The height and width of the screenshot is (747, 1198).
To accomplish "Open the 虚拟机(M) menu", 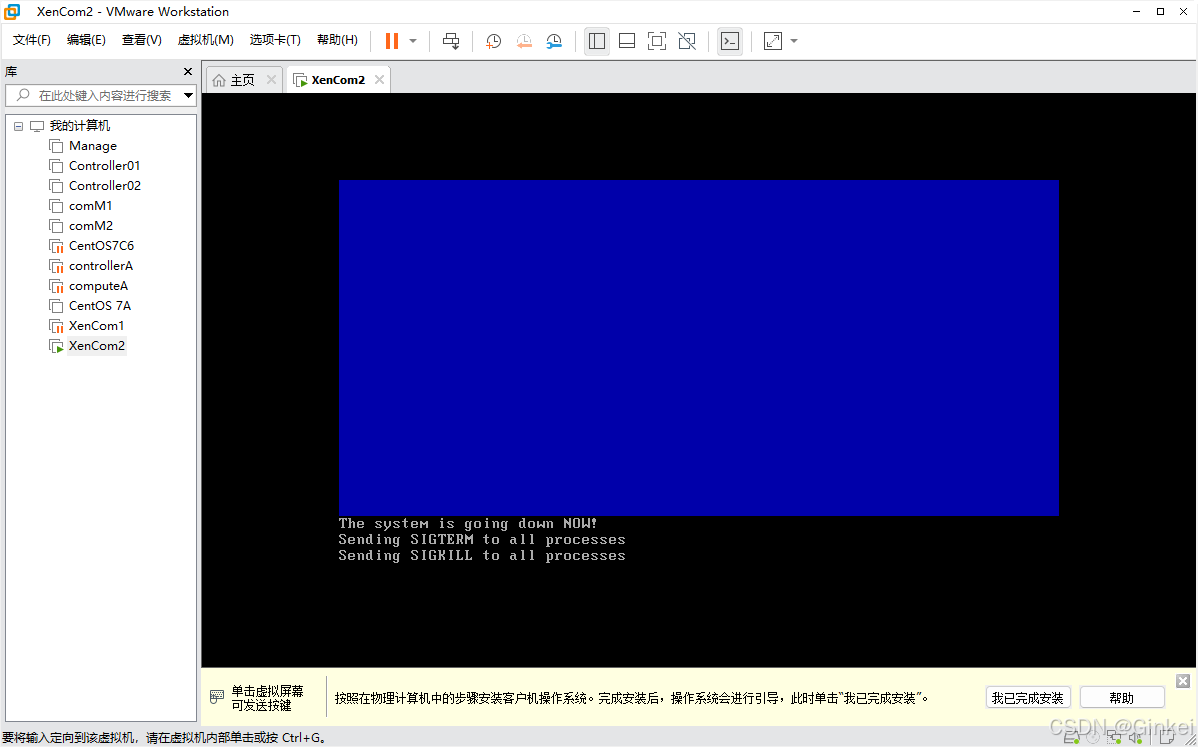I will pos(206,40).
